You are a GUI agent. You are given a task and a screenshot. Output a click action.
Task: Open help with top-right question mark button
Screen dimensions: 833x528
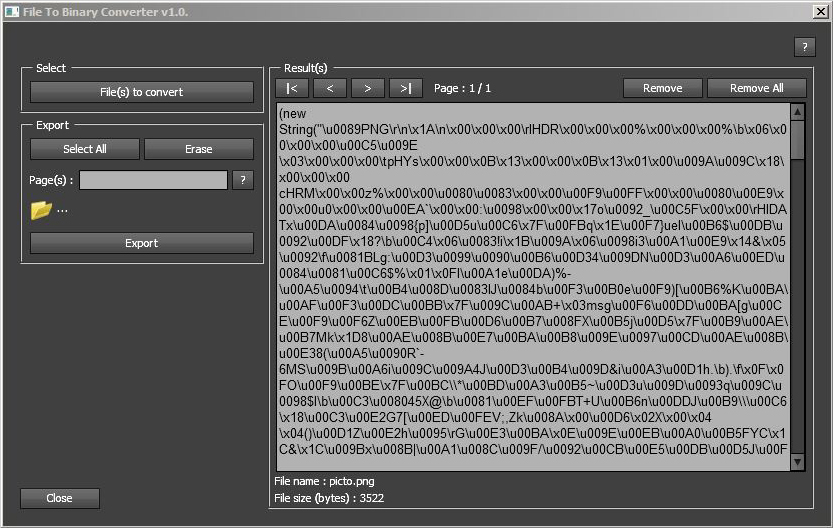805,47
